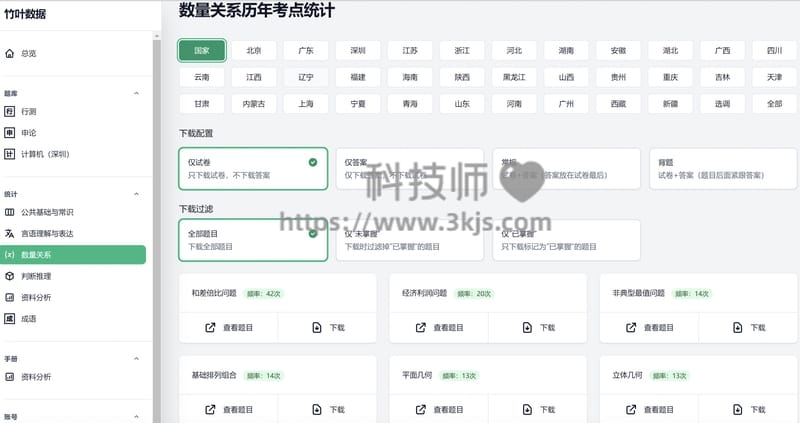
Task: Click the translate icon for 言语理解与表达
Action: point(10,234)
